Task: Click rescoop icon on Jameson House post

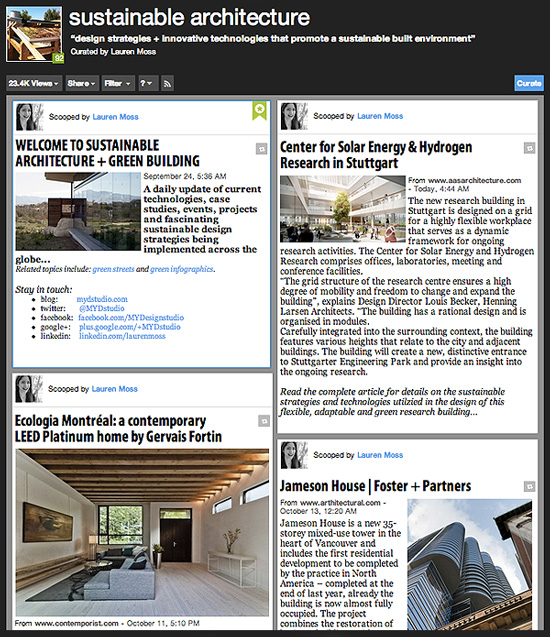Action: coord(529,486)
